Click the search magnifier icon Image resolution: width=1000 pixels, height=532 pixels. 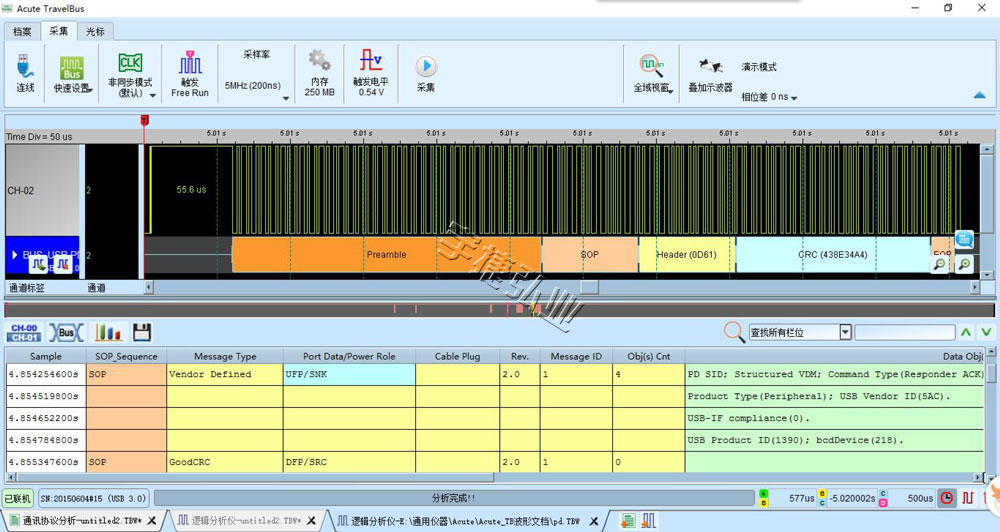(x=733, y=332)
